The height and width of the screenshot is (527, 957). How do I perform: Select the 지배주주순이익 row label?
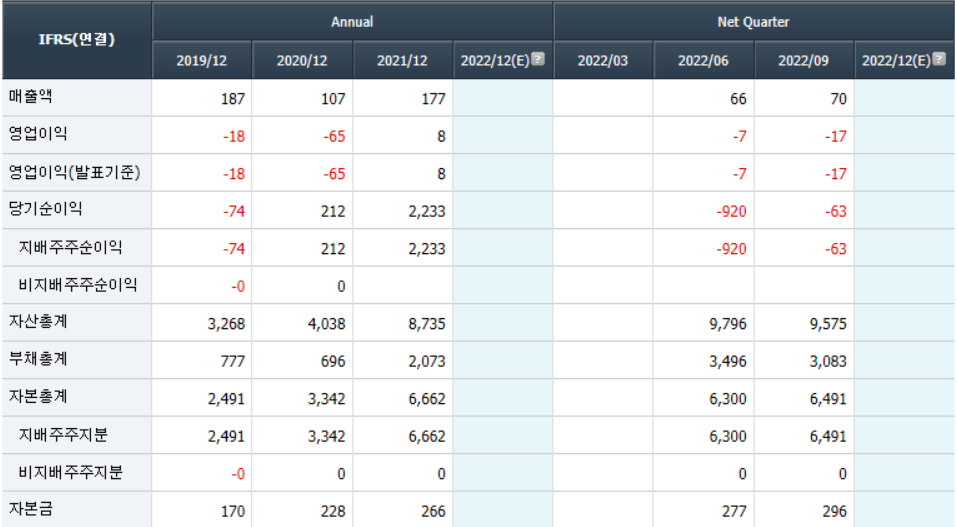click(70, 247)
